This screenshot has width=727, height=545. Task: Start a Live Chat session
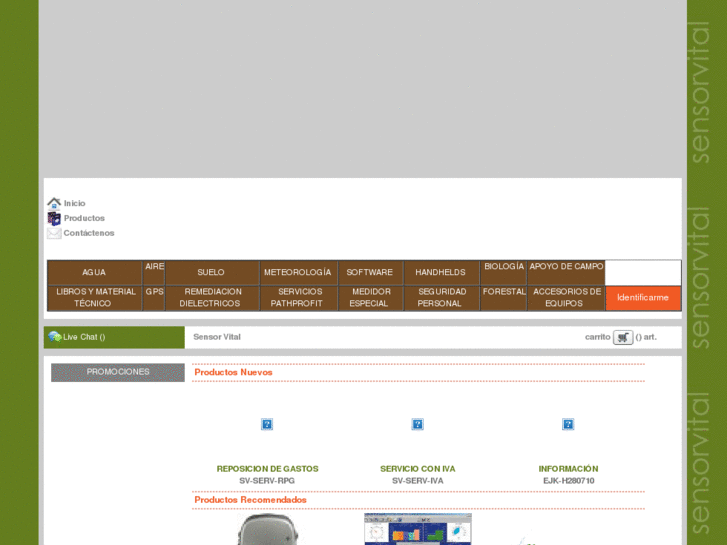84,337
